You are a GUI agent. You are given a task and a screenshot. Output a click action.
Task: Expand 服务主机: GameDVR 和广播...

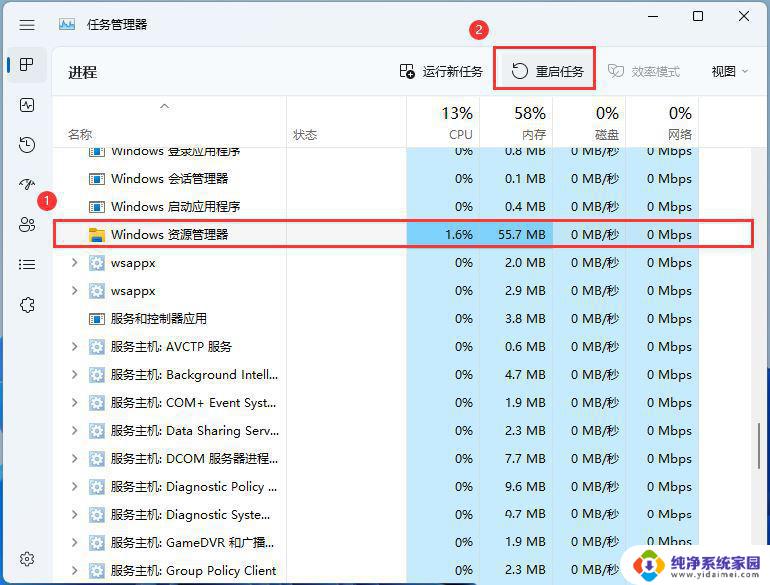pyautogui.click(x=74, y=543)
